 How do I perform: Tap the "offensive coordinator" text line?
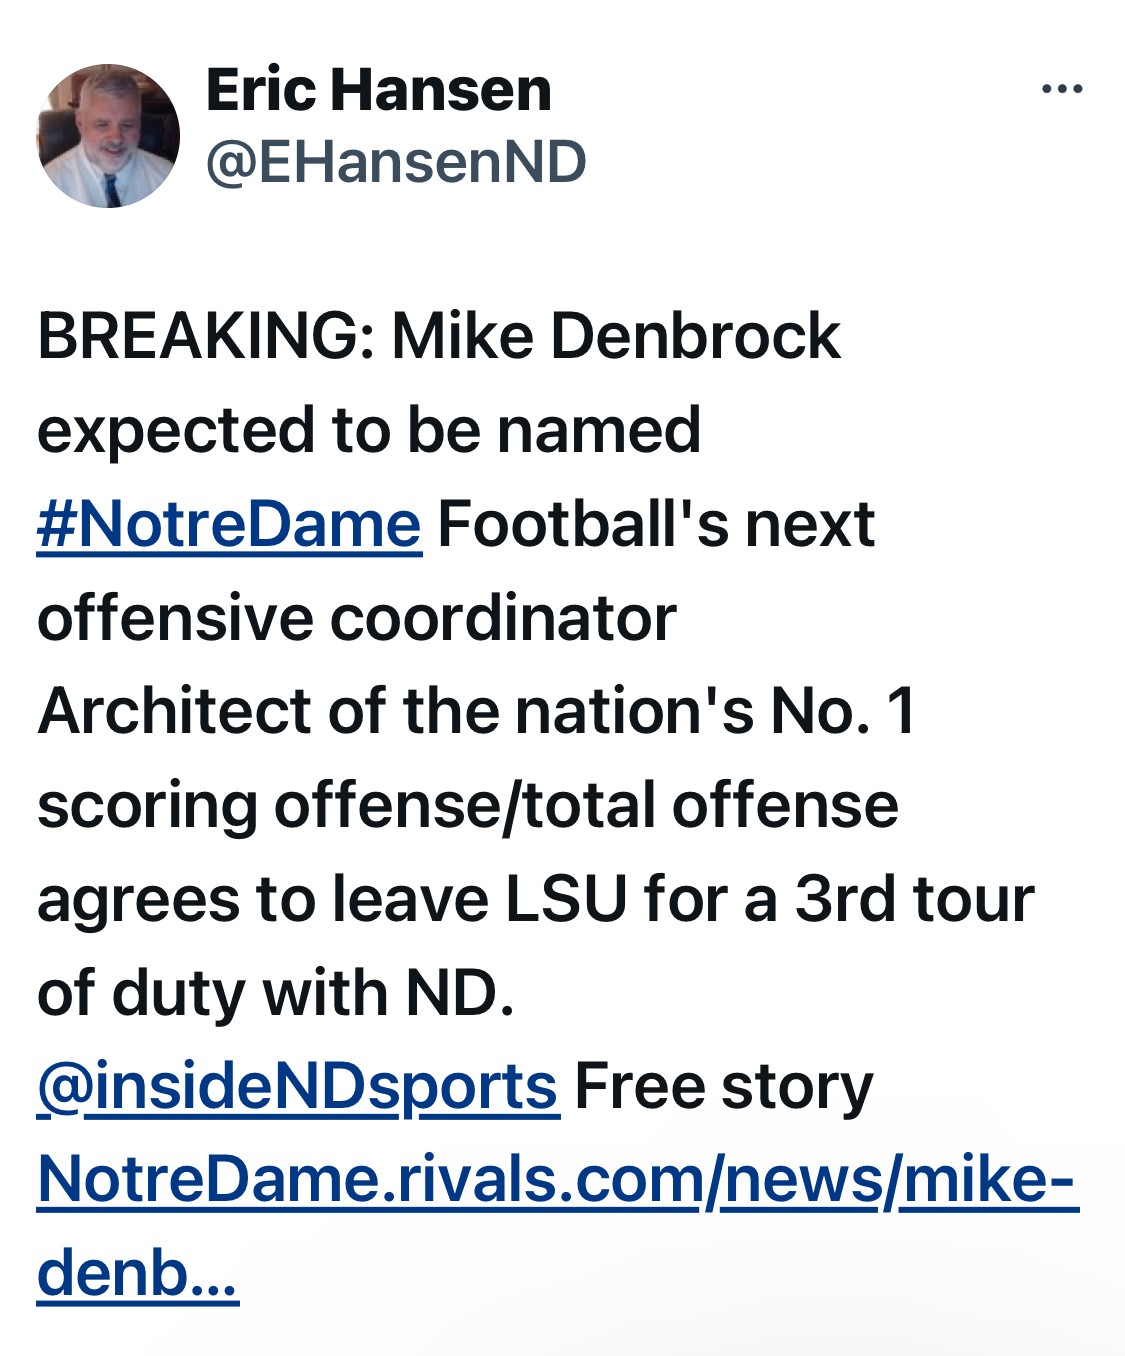pos(356,619)
